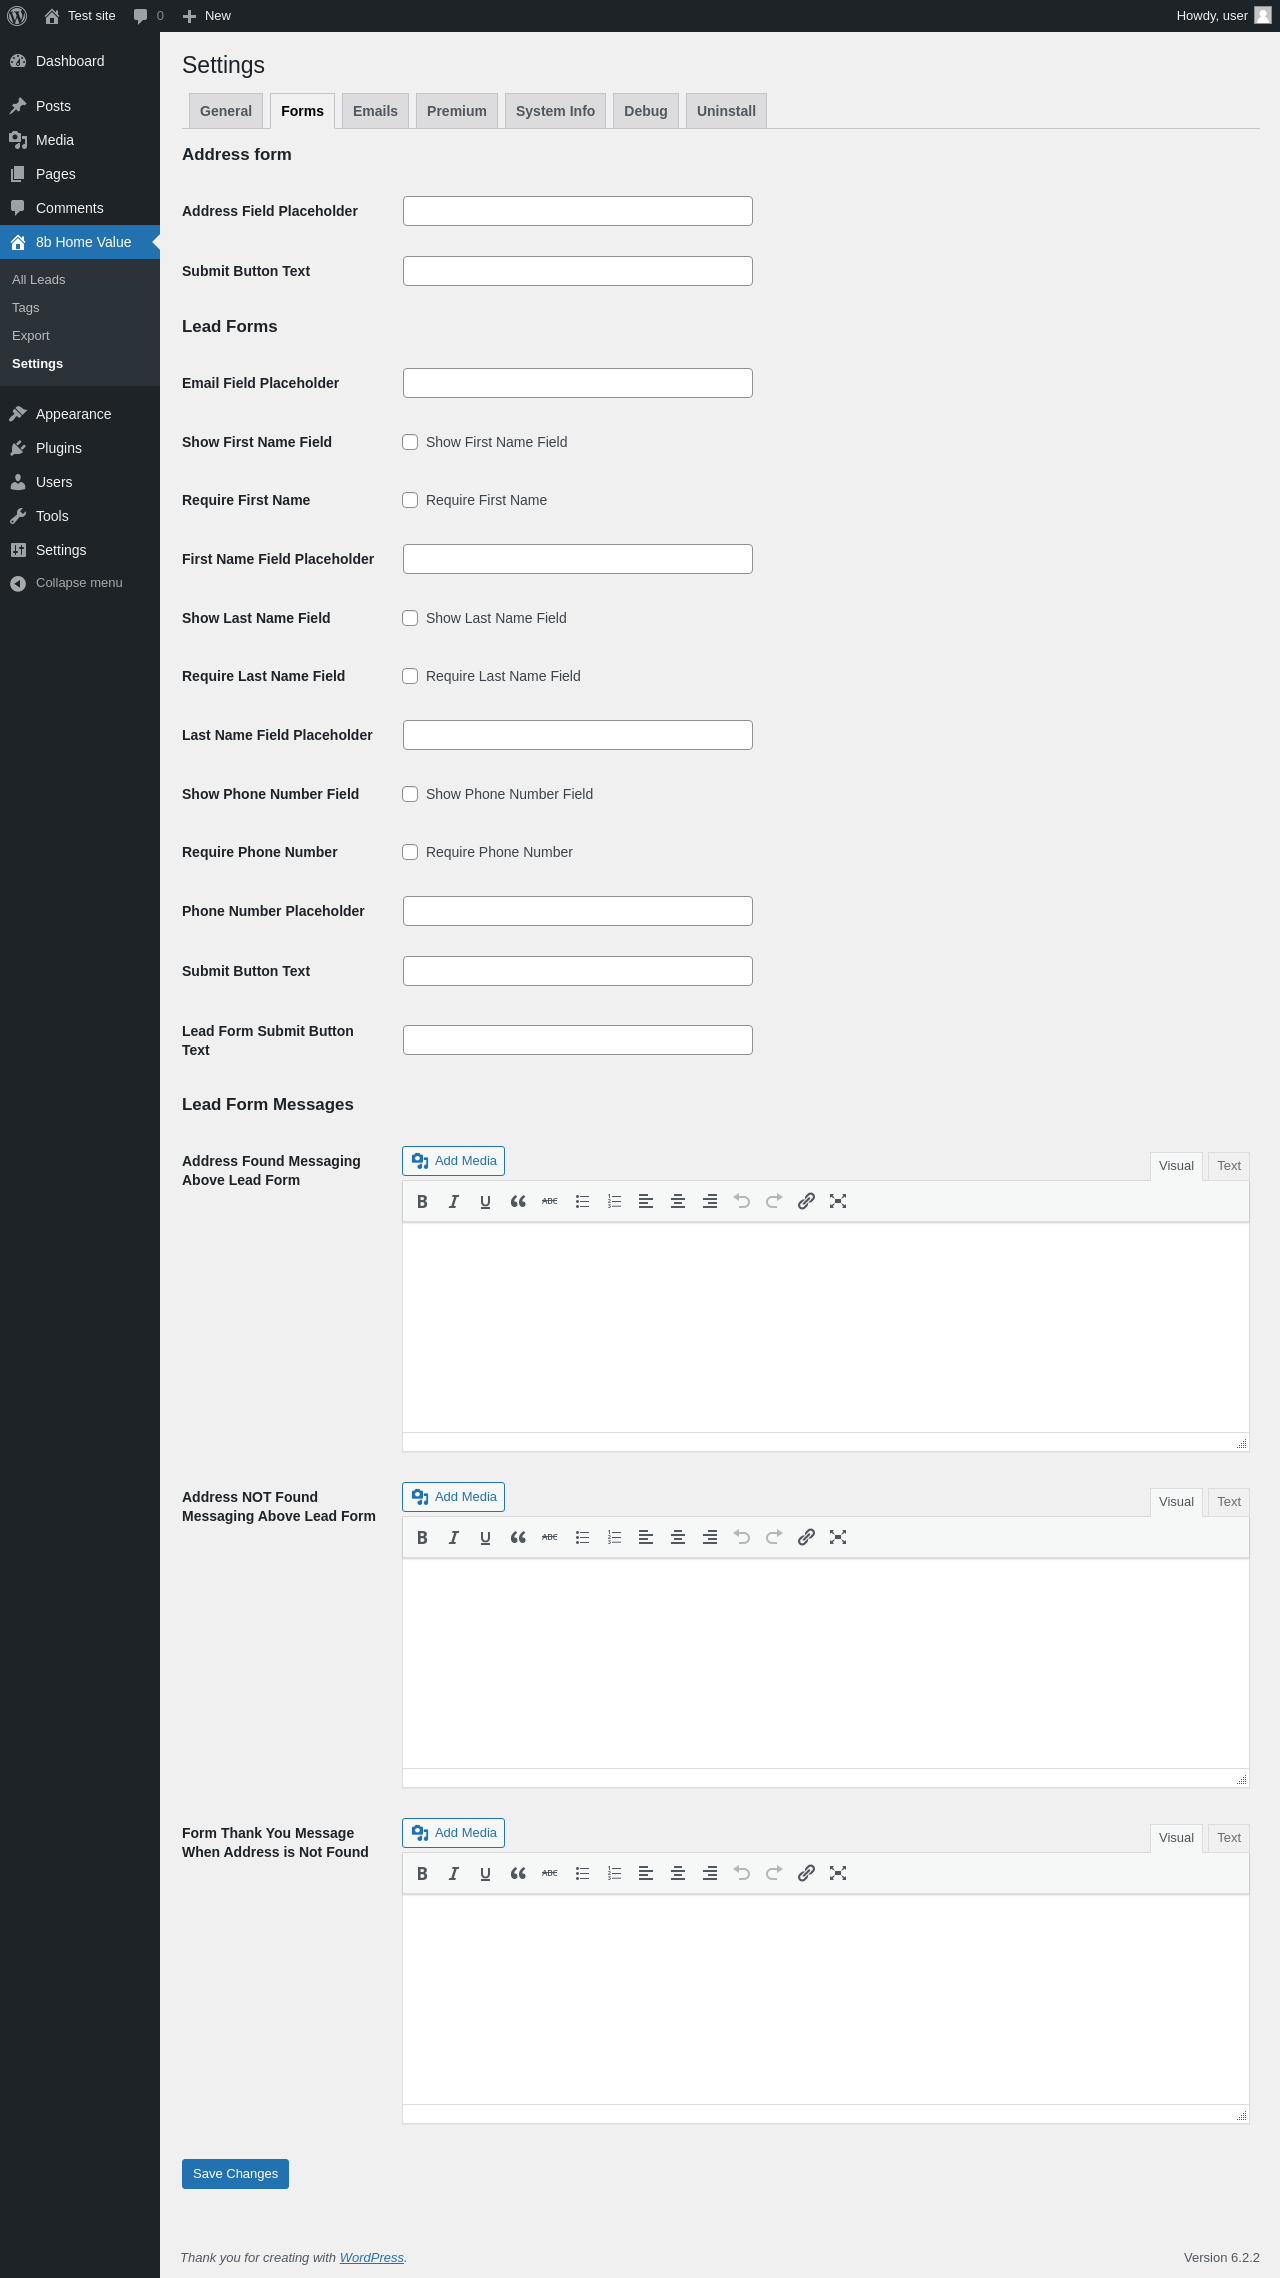Click Bold icon in Address Found editor
The width and height of the screenshot is (1280, 2278).
point(422,1201)
